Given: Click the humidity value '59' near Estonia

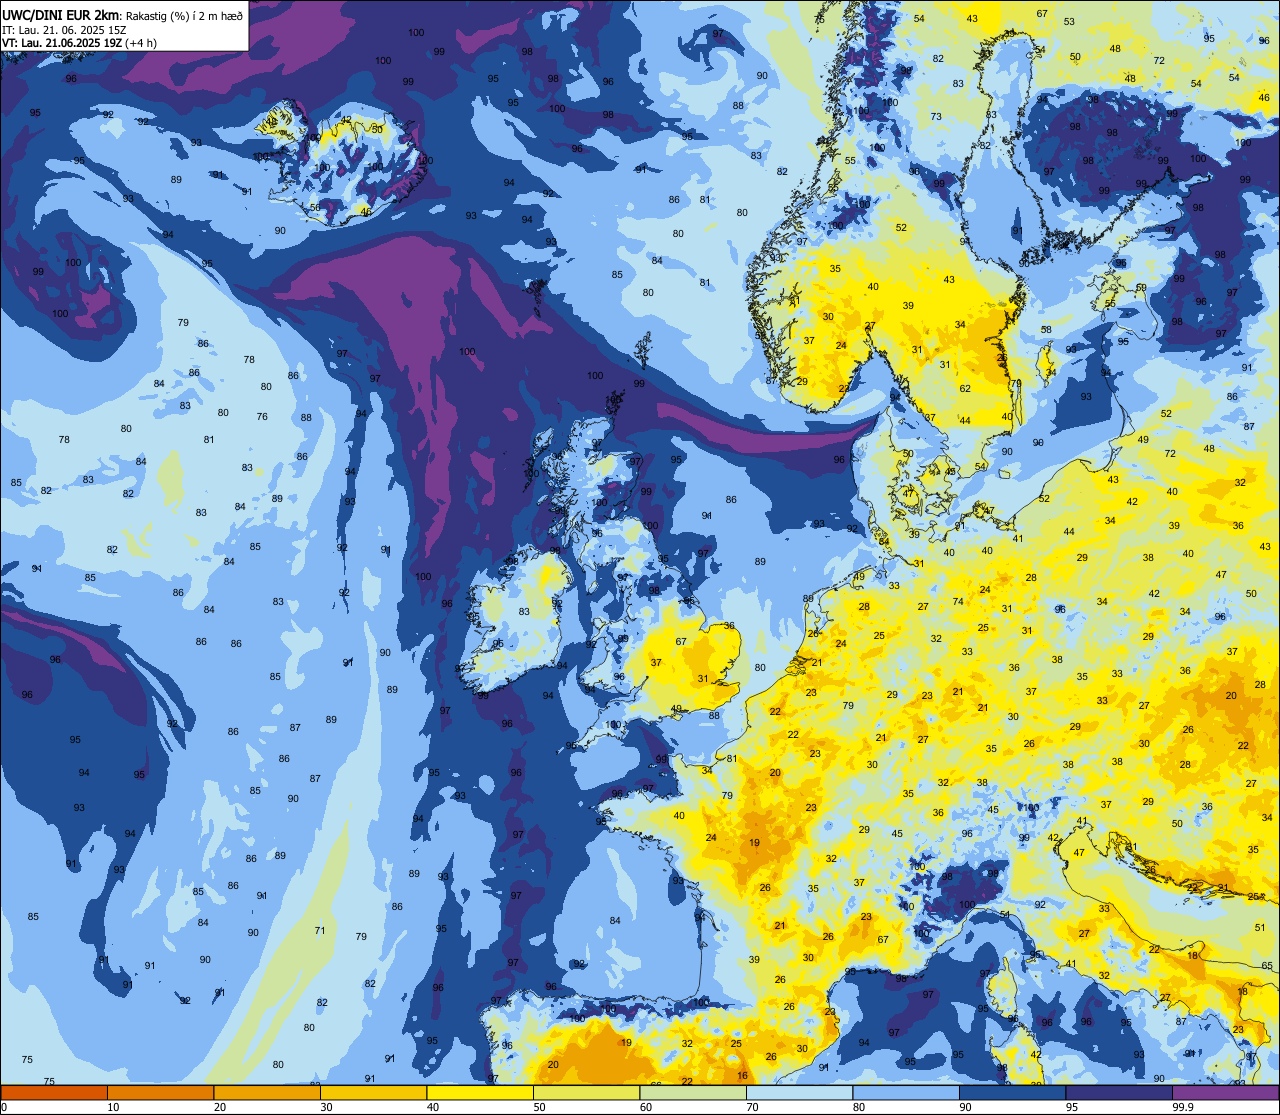Looking at the screenshot, I should [x=1141, y=287].
